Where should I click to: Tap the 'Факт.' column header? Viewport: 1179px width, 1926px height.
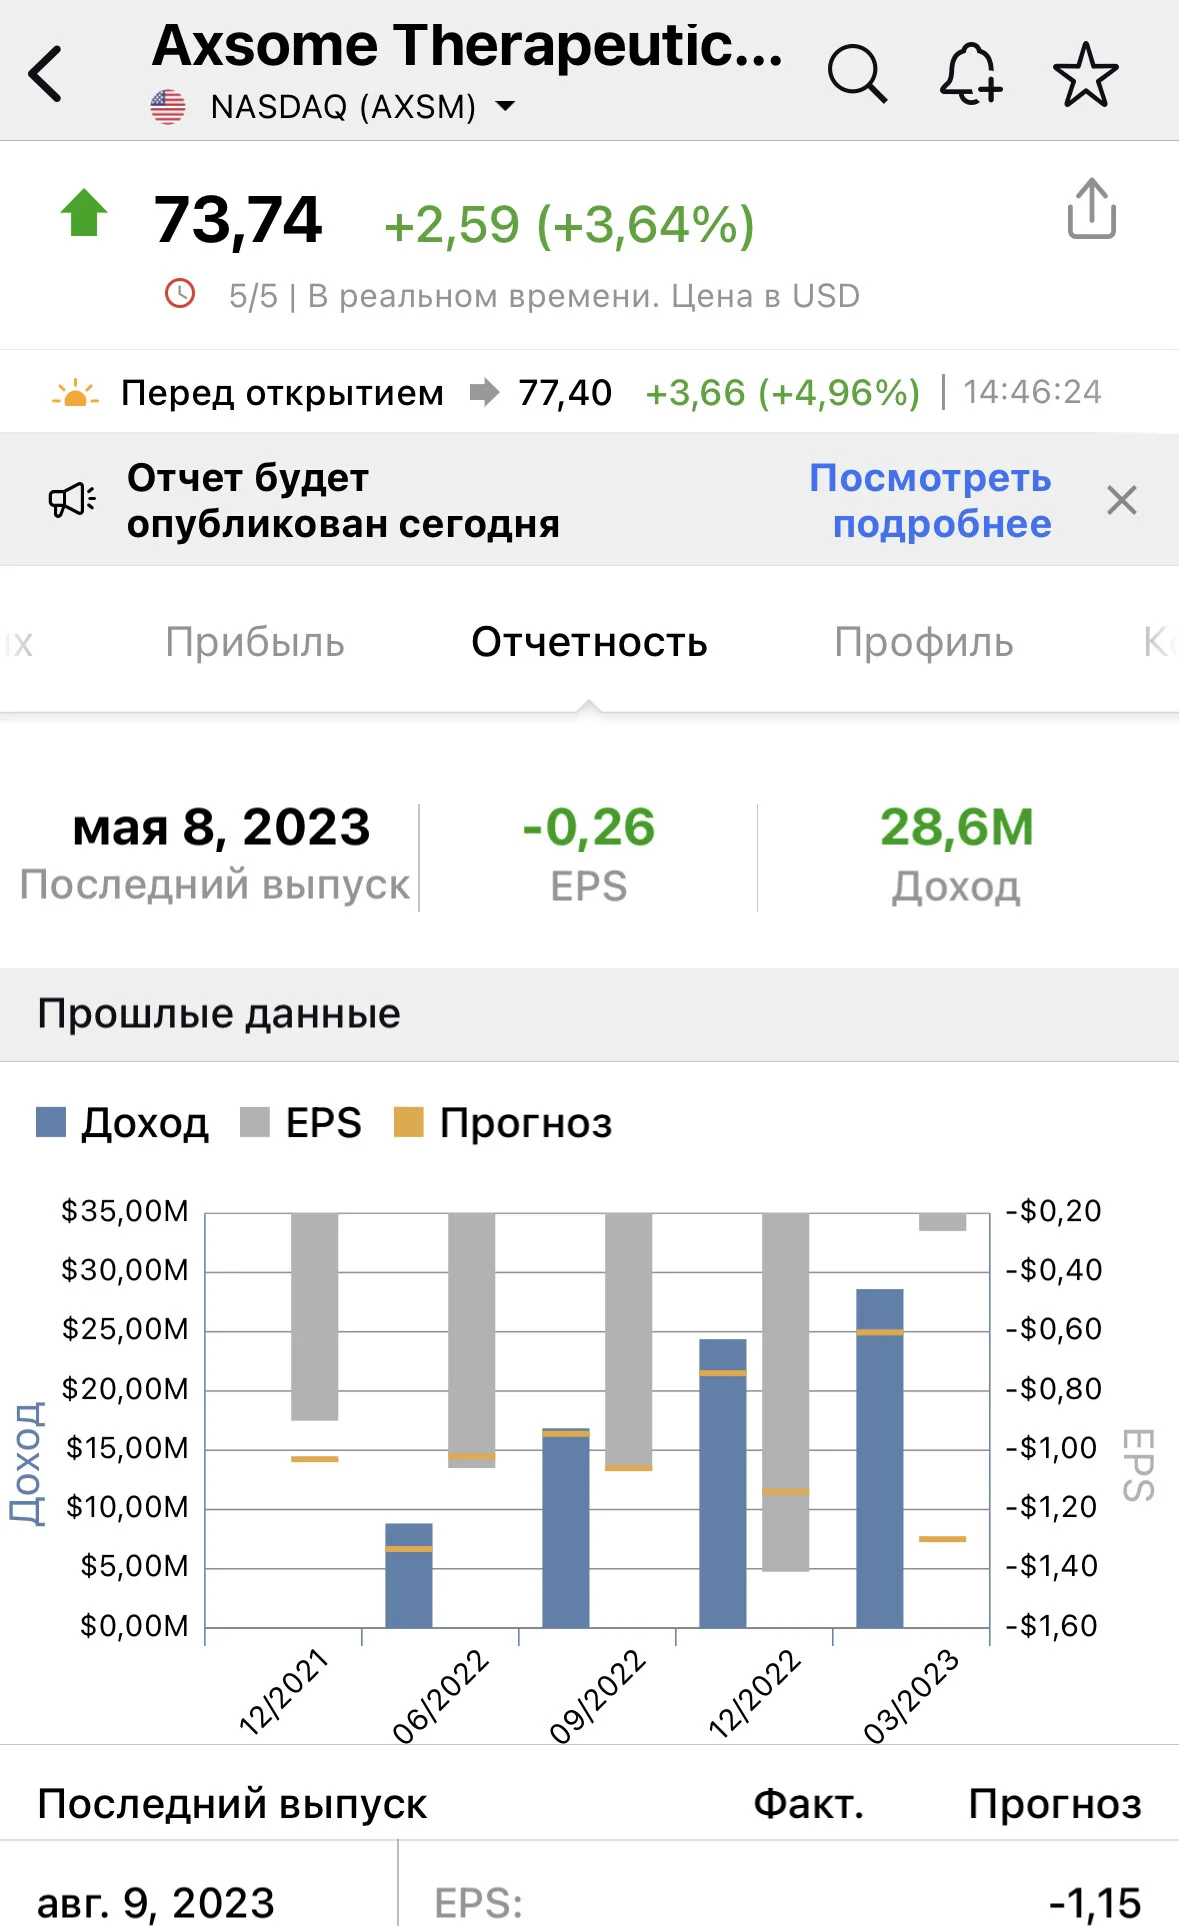[808, 1804]
